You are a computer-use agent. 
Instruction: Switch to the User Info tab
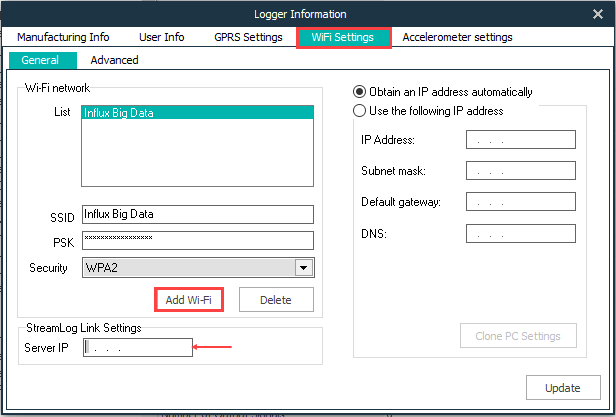pos(161,37)
